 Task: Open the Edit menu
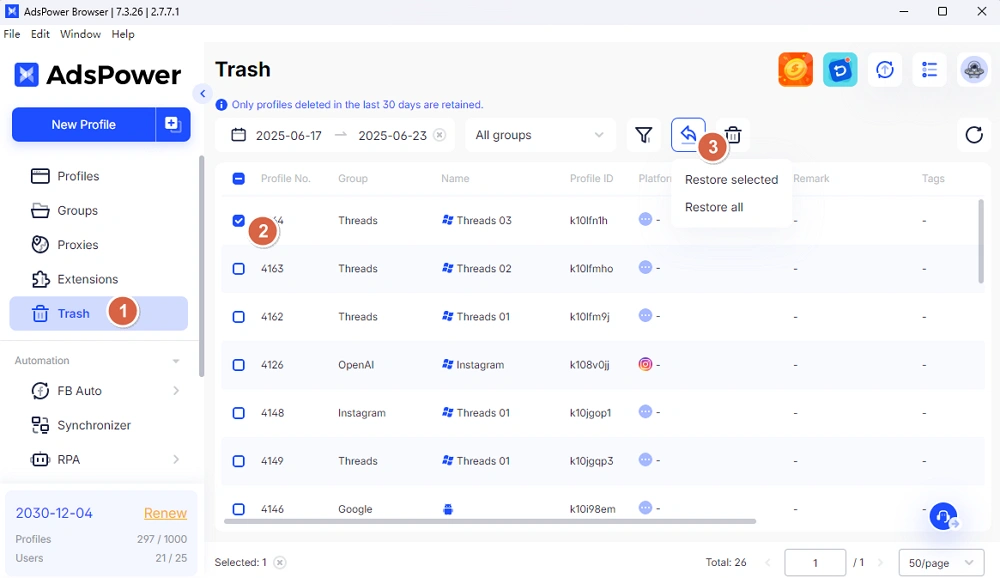[40, 34]
